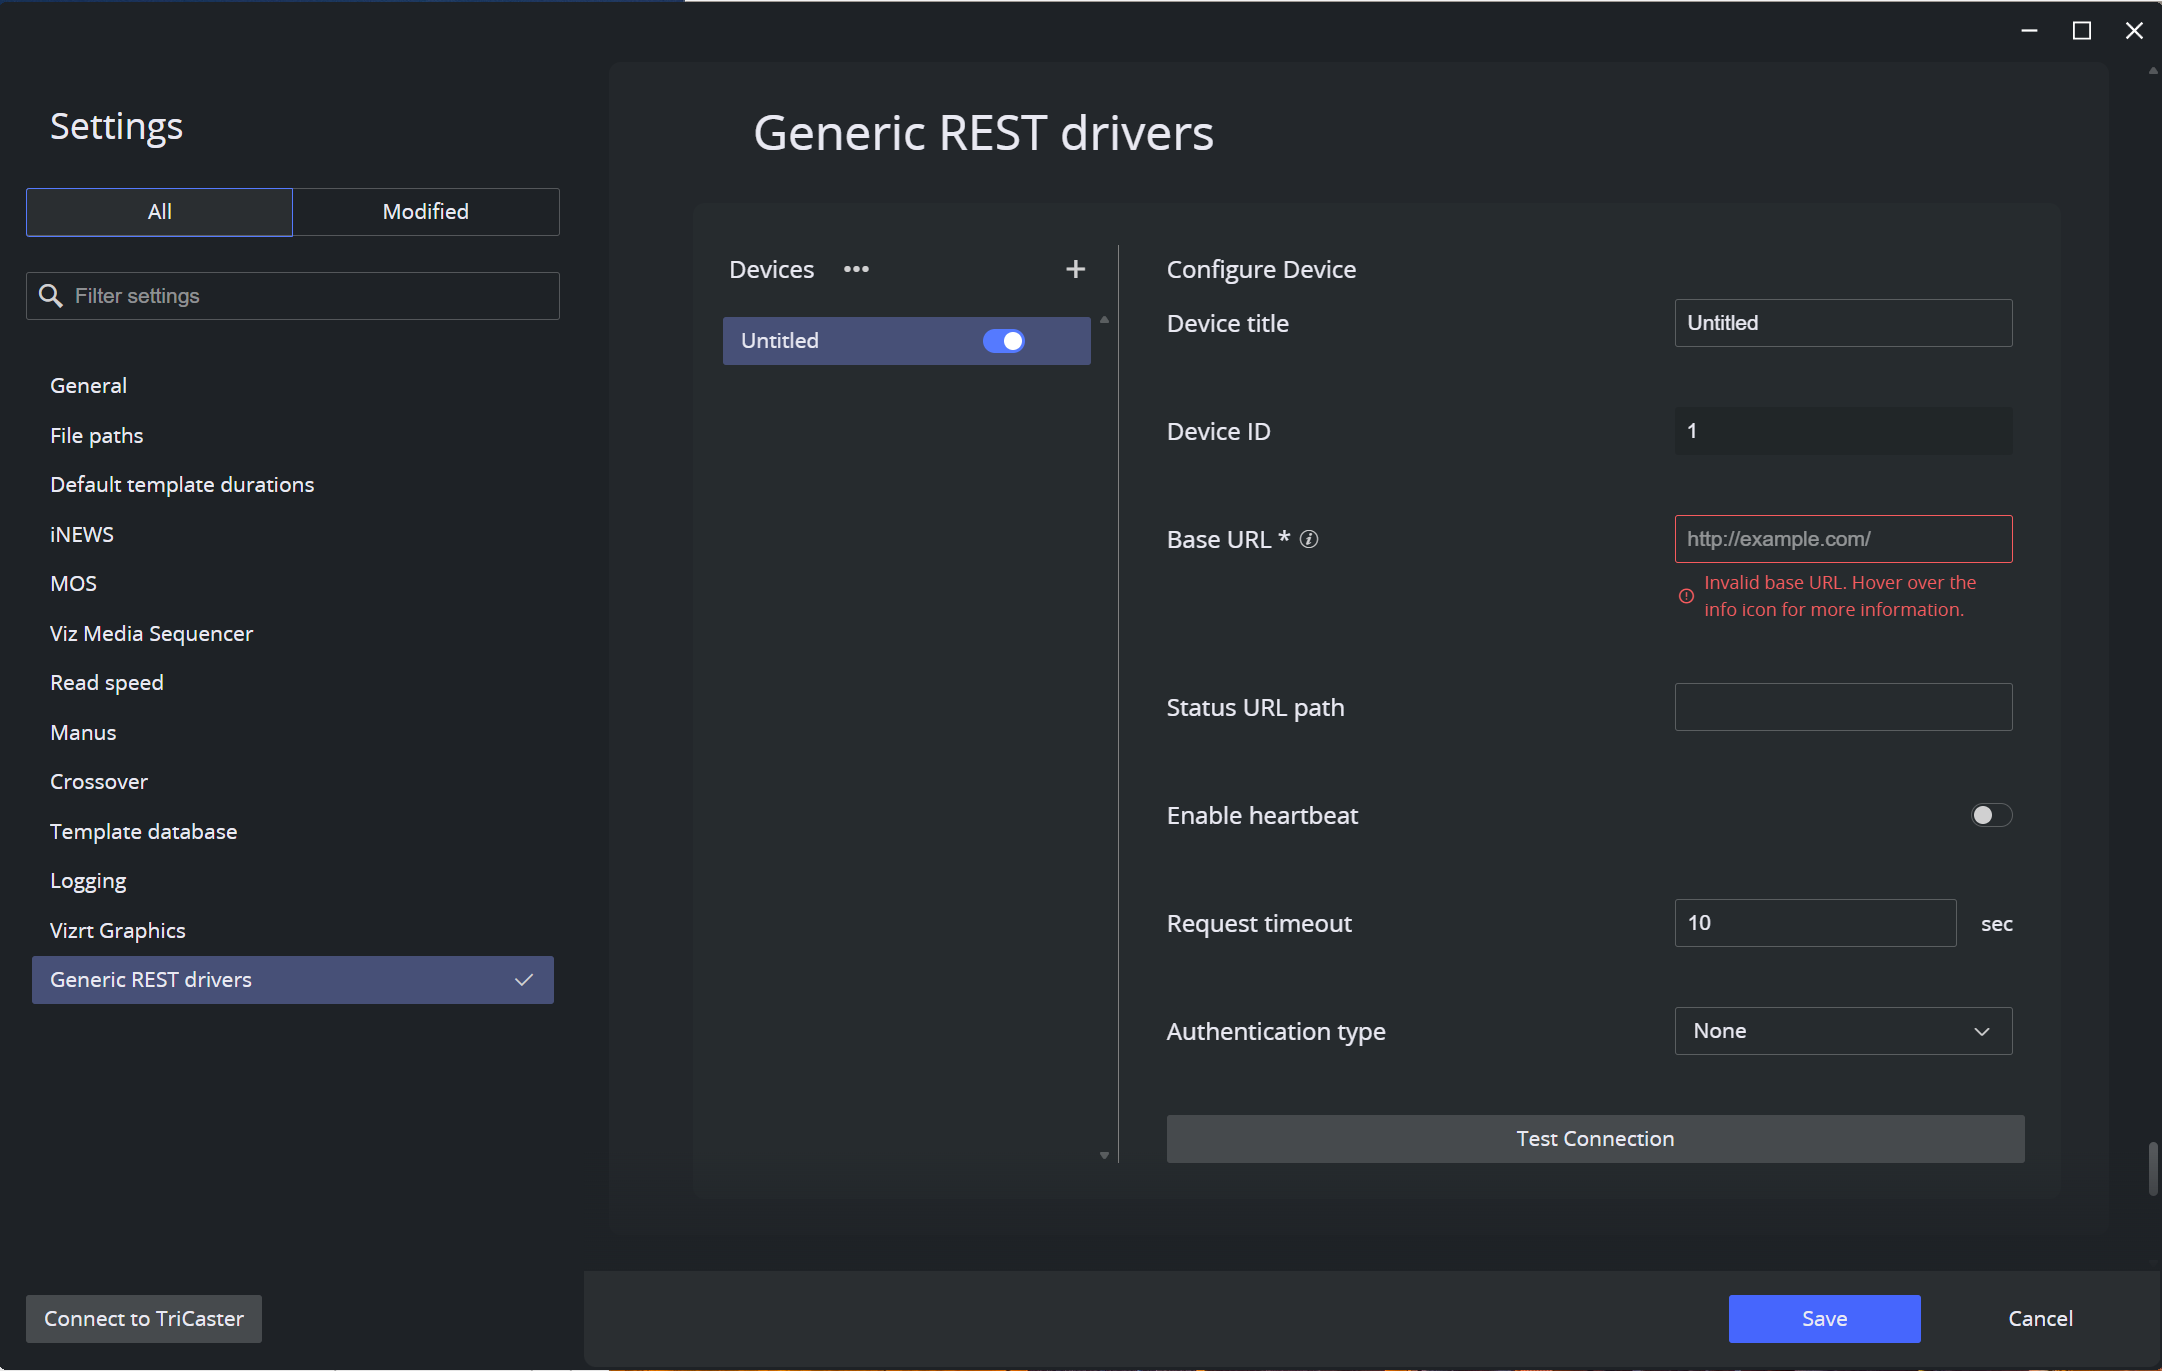Click the device list scroll down arrow

(1104, 1155)
